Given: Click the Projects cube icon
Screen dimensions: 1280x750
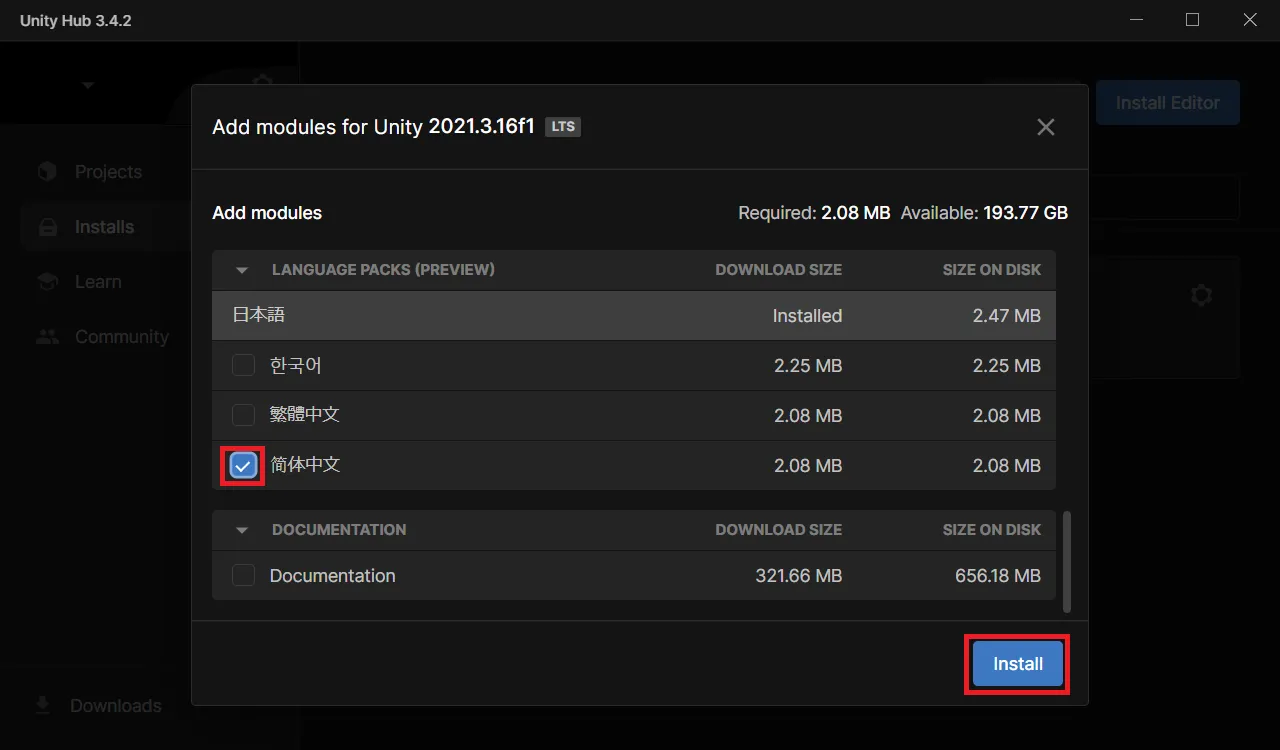Looking at the screenshot, I should (x=47, y=172).
